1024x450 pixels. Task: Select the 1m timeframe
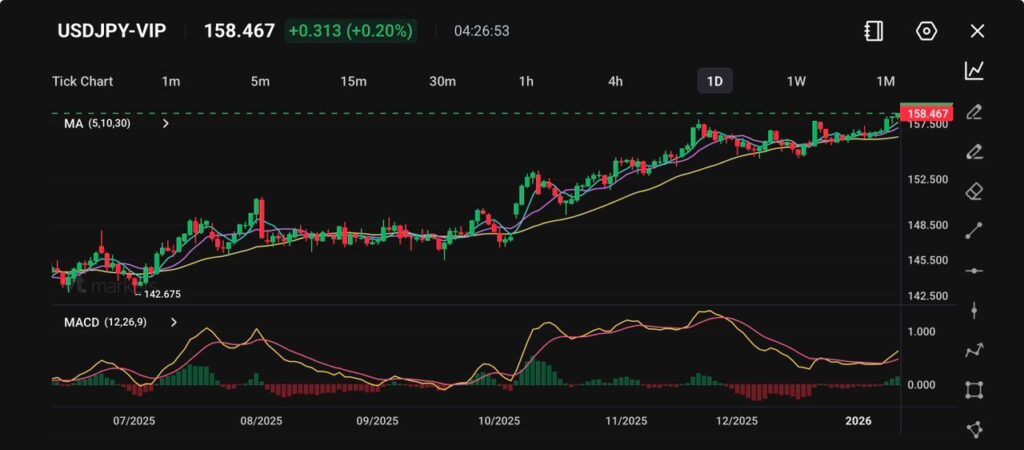coord(170,81)
